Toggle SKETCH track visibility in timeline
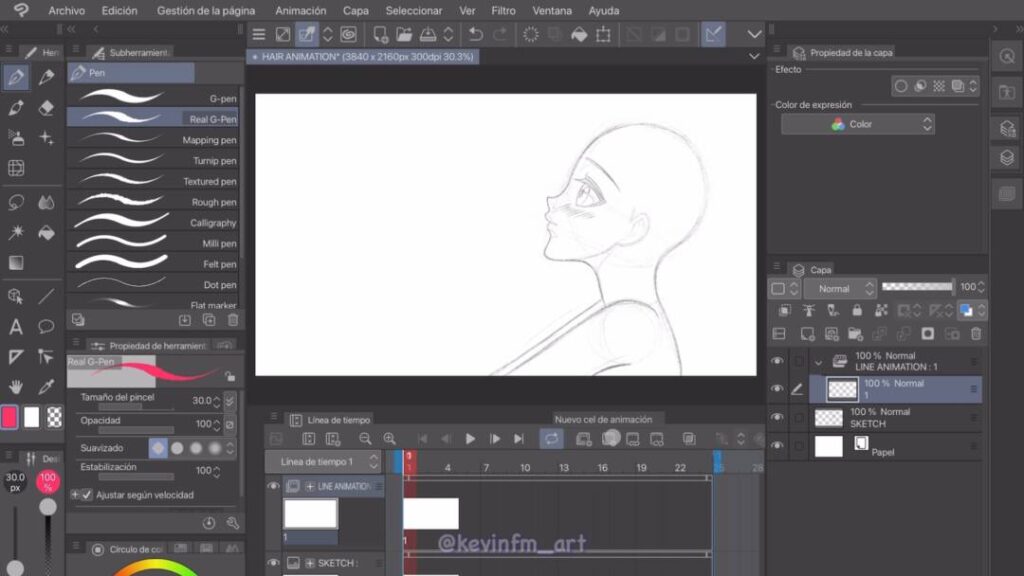The image size is (1024, 576). click(274, 562)
